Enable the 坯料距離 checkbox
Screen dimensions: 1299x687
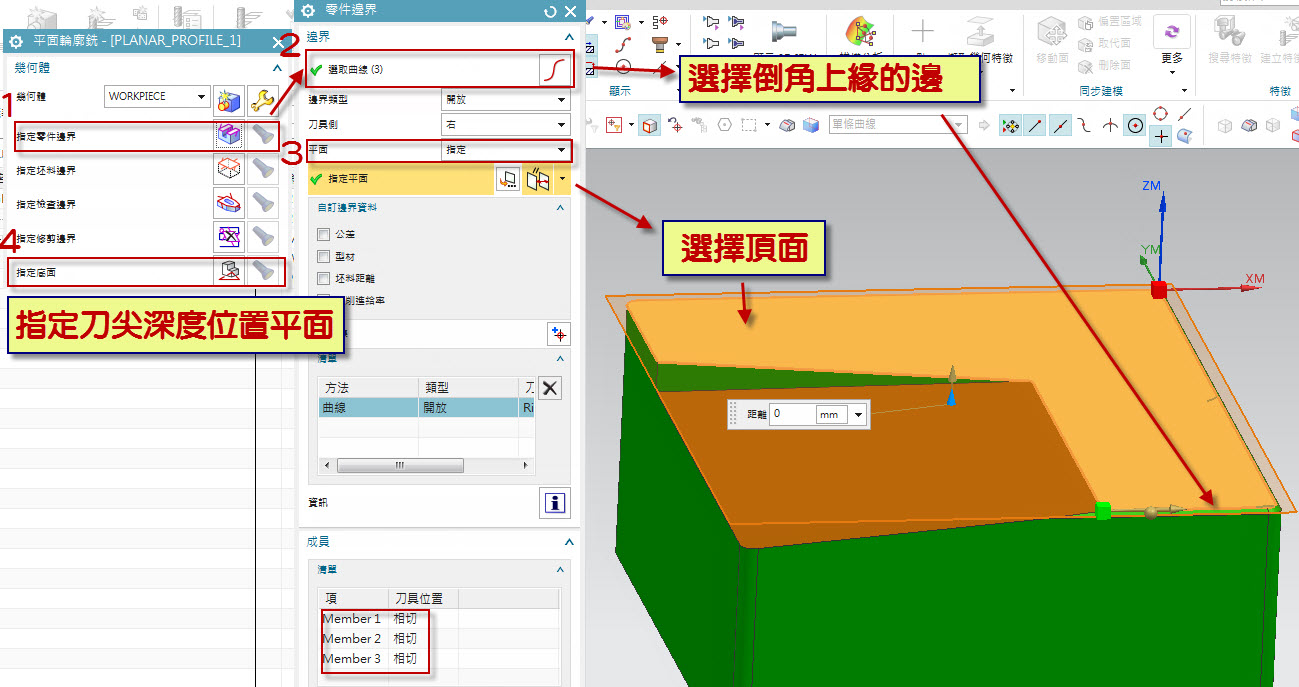tap(323, 278)
